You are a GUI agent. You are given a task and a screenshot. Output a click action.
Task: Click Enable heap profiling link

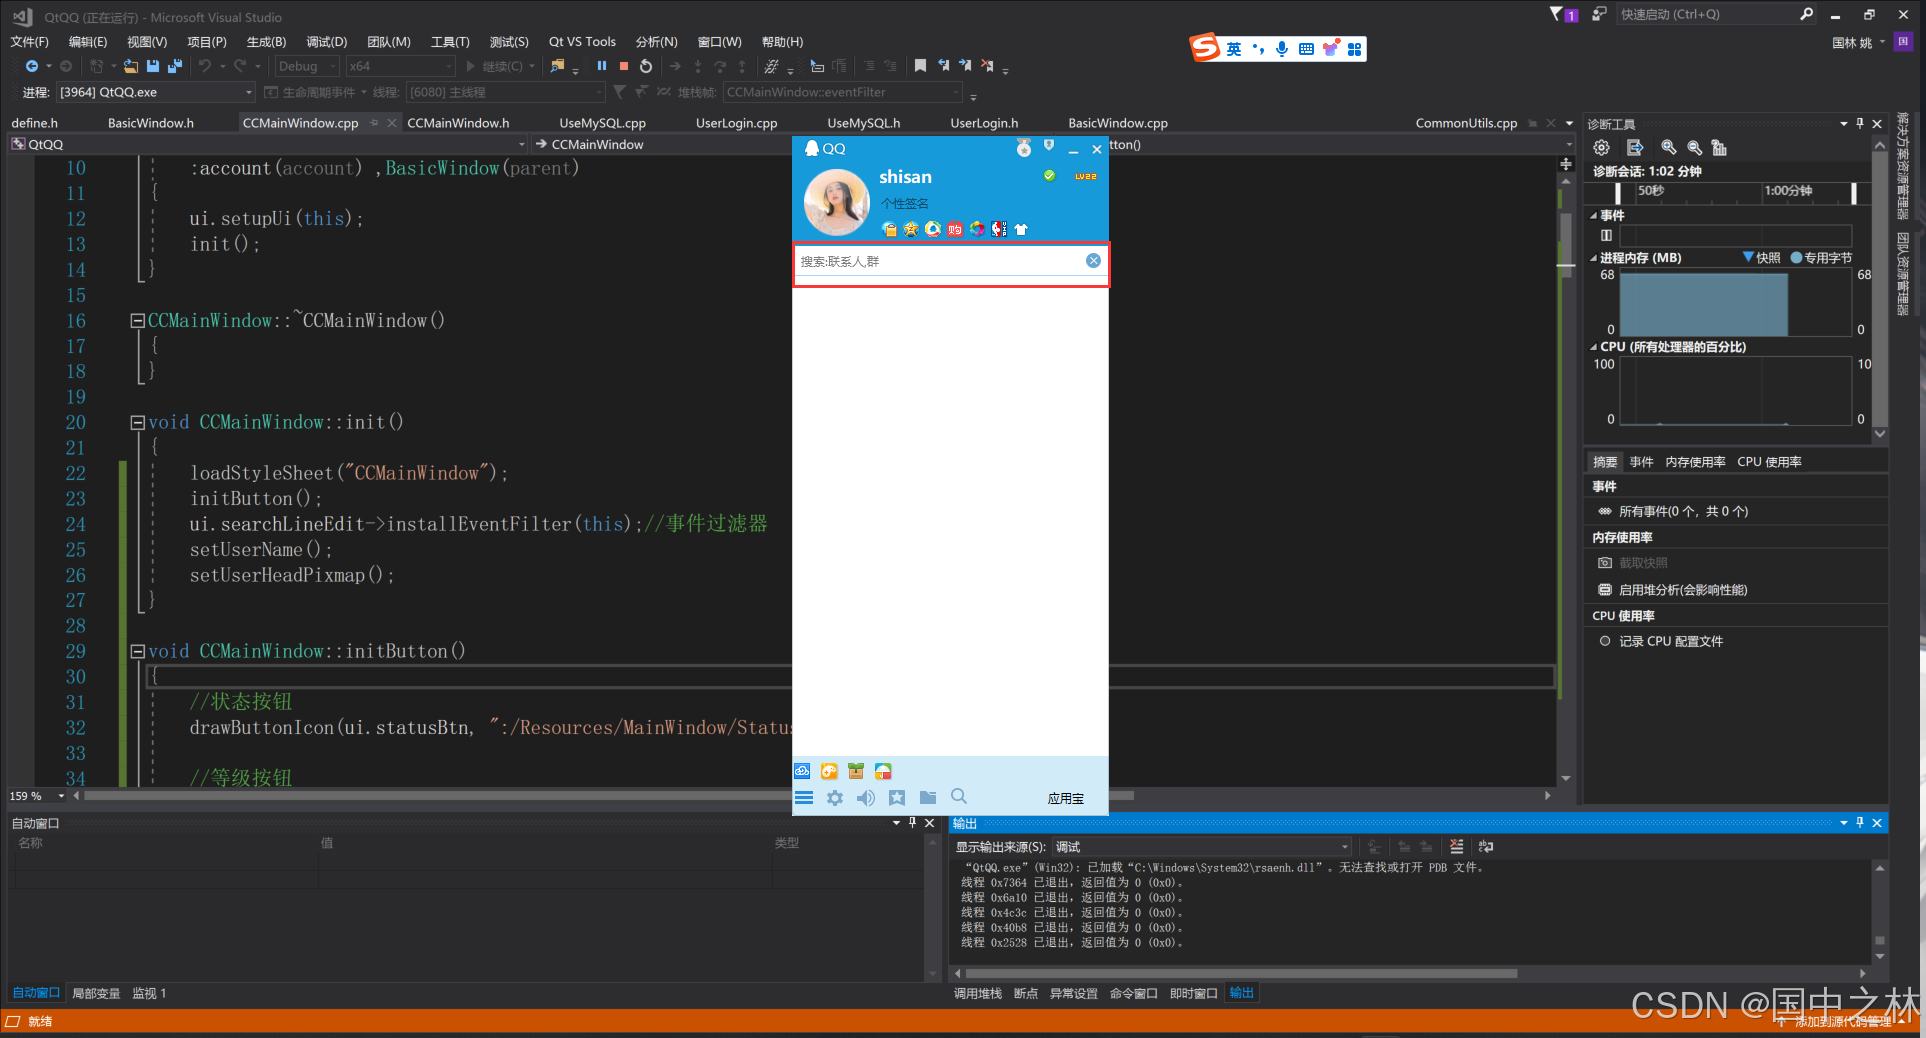coord(1683,590)
